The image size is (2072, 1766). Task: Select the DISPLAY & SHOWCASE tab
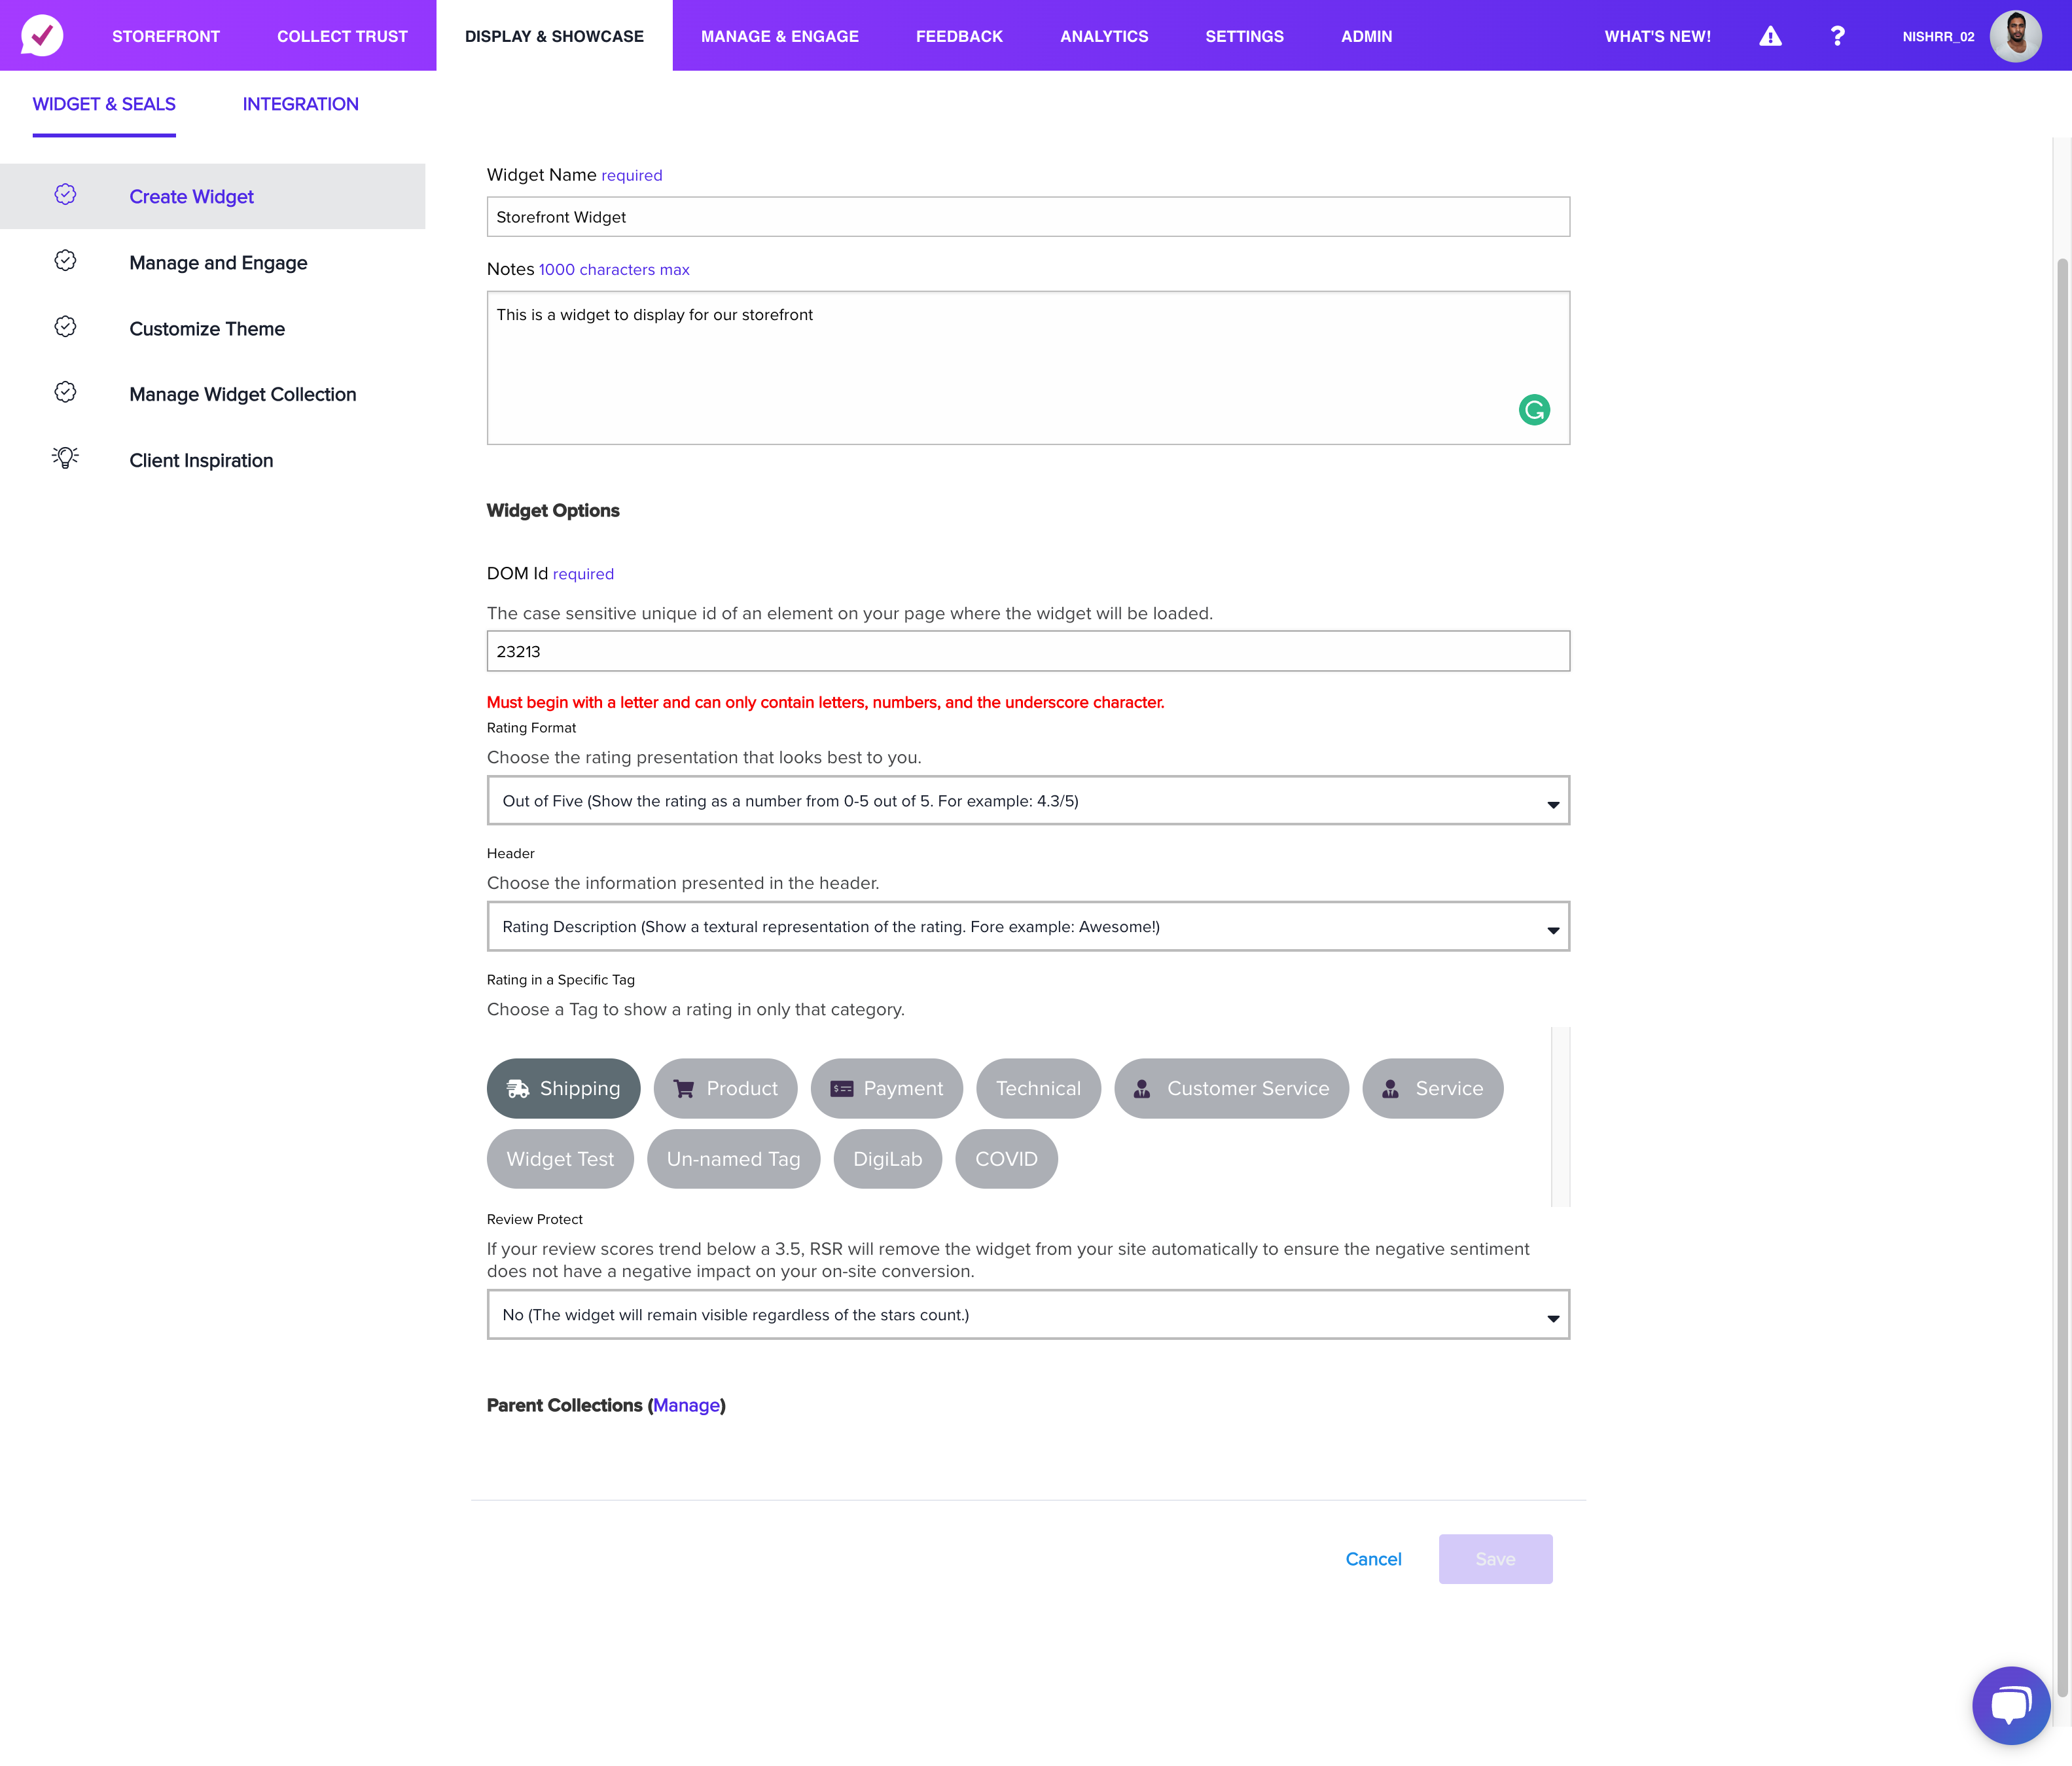pos(554,36)
